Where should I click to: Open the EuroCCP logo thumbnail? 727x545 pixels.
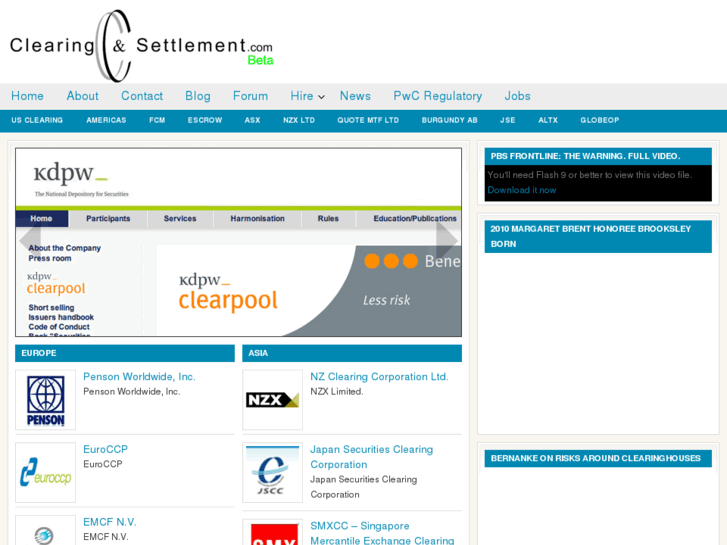pyautogui.click(x=45, y=473)
